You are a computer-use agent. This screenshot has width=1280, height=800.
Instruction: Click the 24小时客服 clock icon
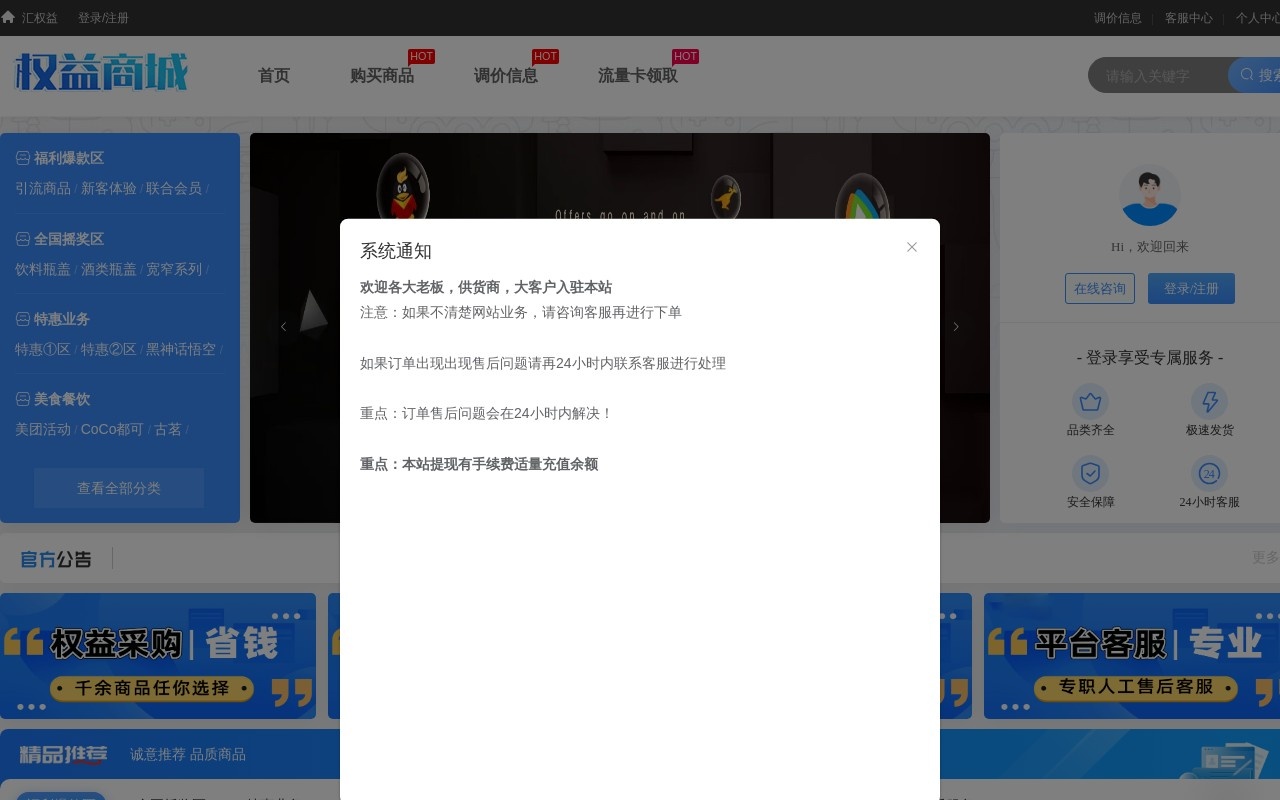click(1209, 474)
